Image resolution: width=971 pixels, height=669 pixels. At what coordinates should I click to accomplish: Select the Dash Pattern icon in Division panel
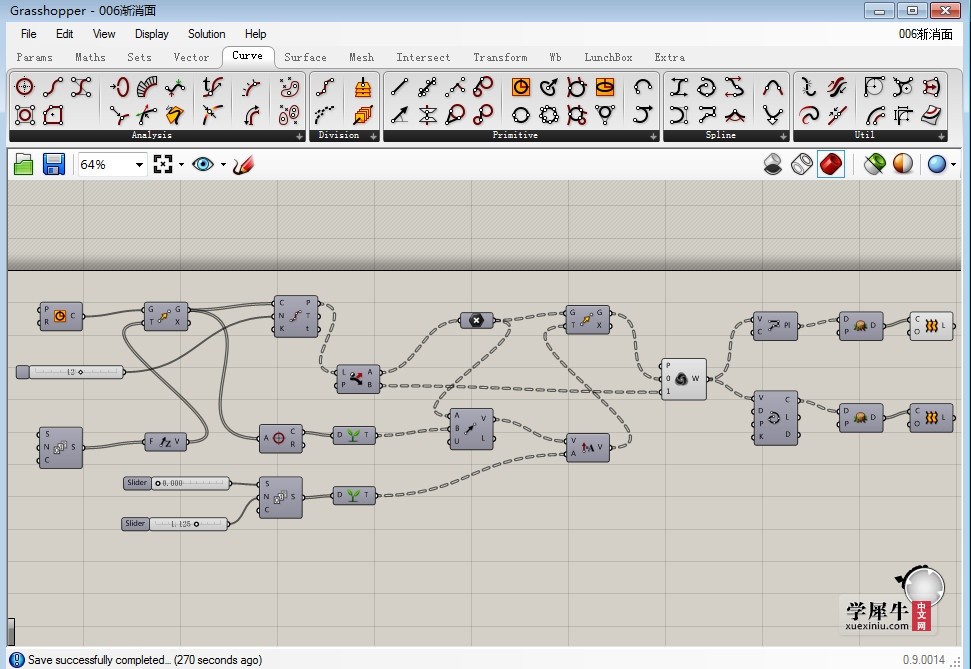click(x=325, y=115)
